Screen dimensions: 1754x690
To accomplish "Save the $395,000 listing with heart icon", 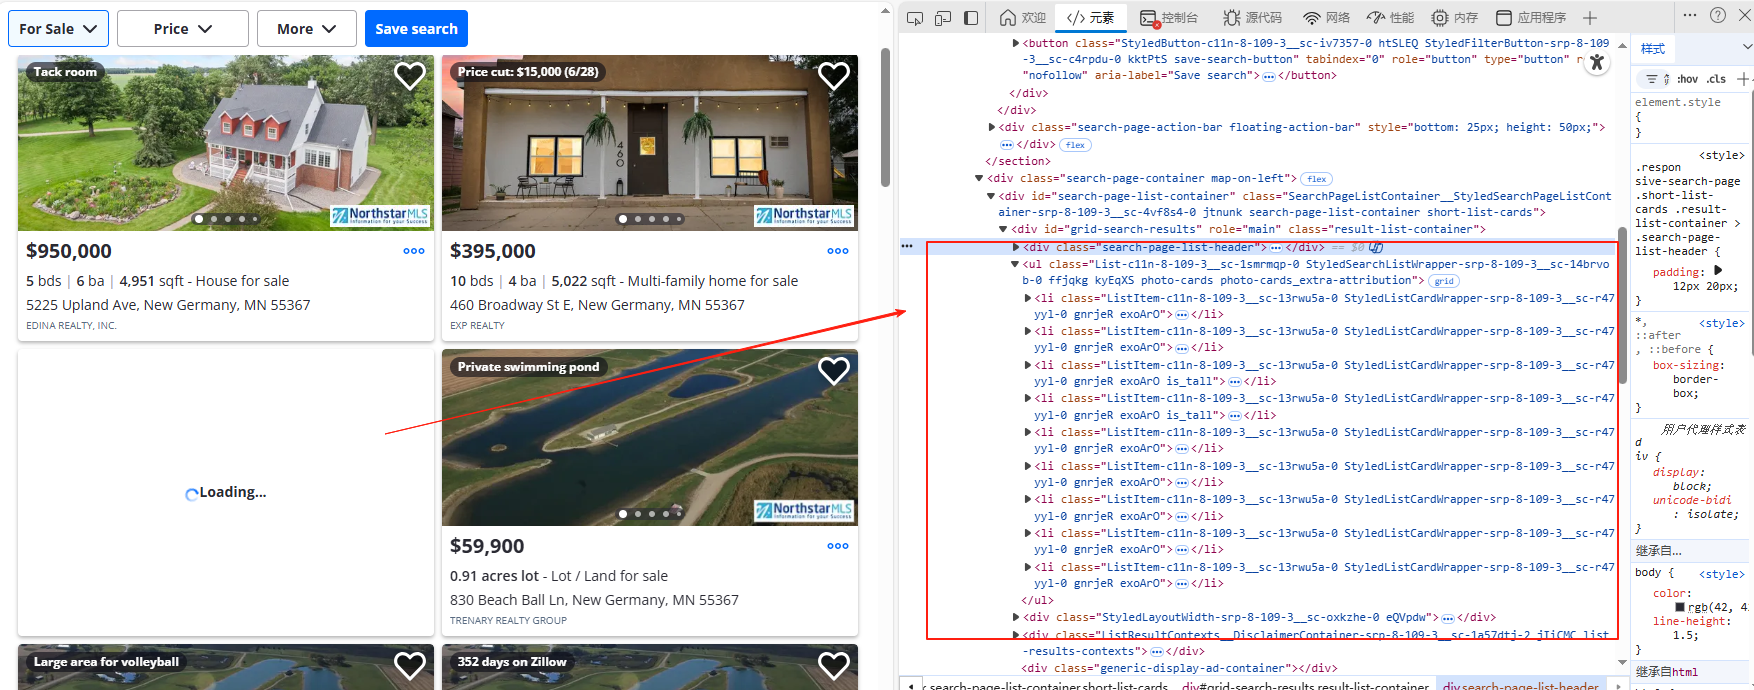I will point(834,76).
